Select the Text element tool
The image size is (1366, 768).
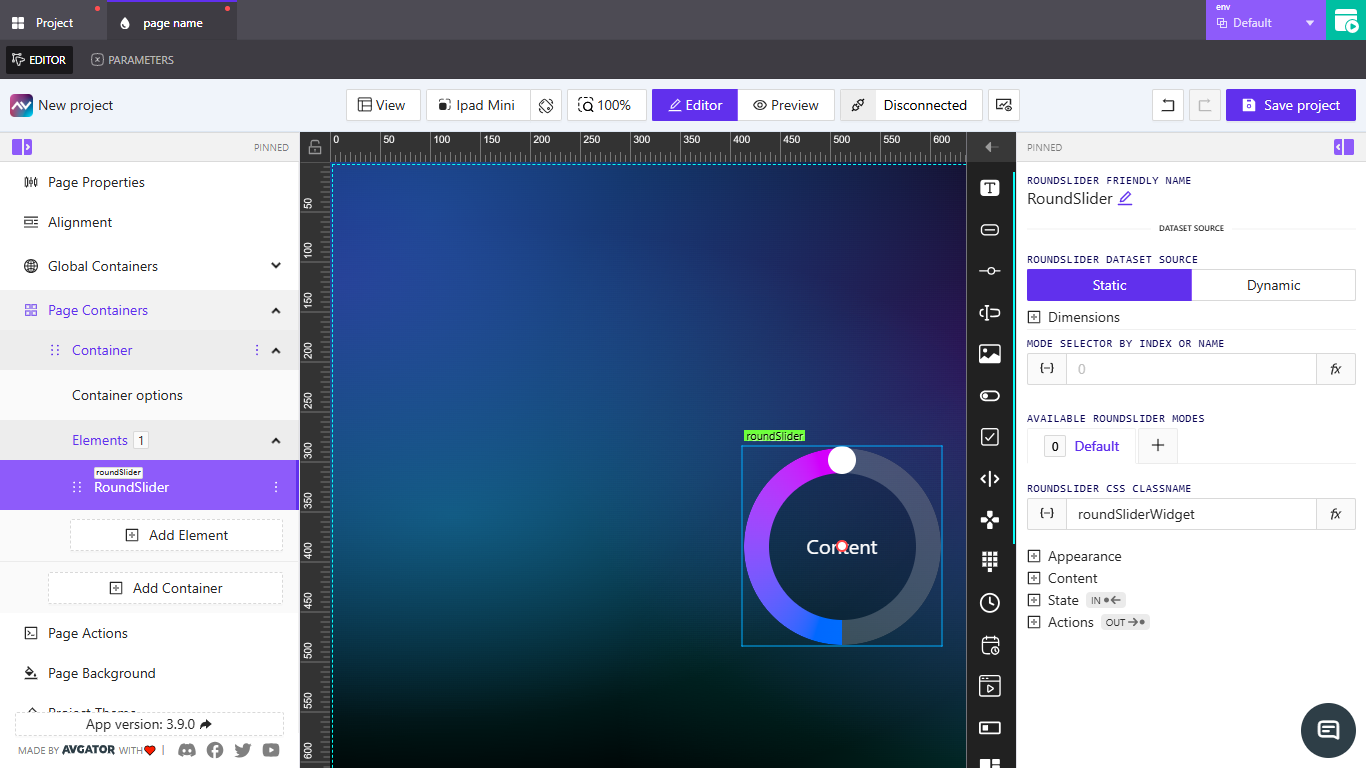click(x=990, y=187)
